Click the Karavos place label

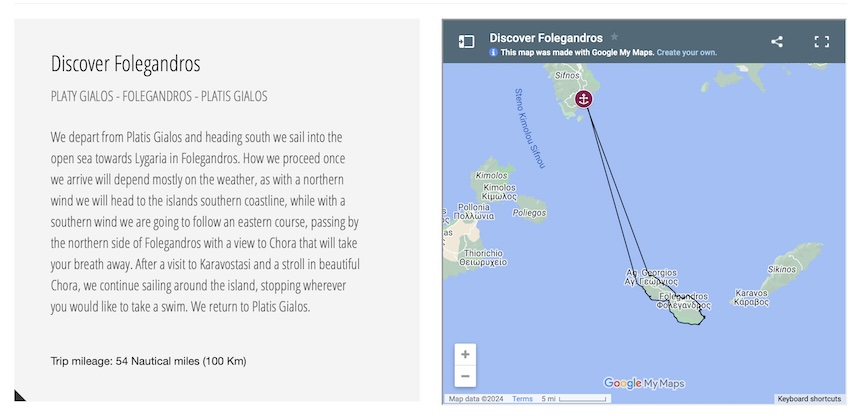pos(751,293)
